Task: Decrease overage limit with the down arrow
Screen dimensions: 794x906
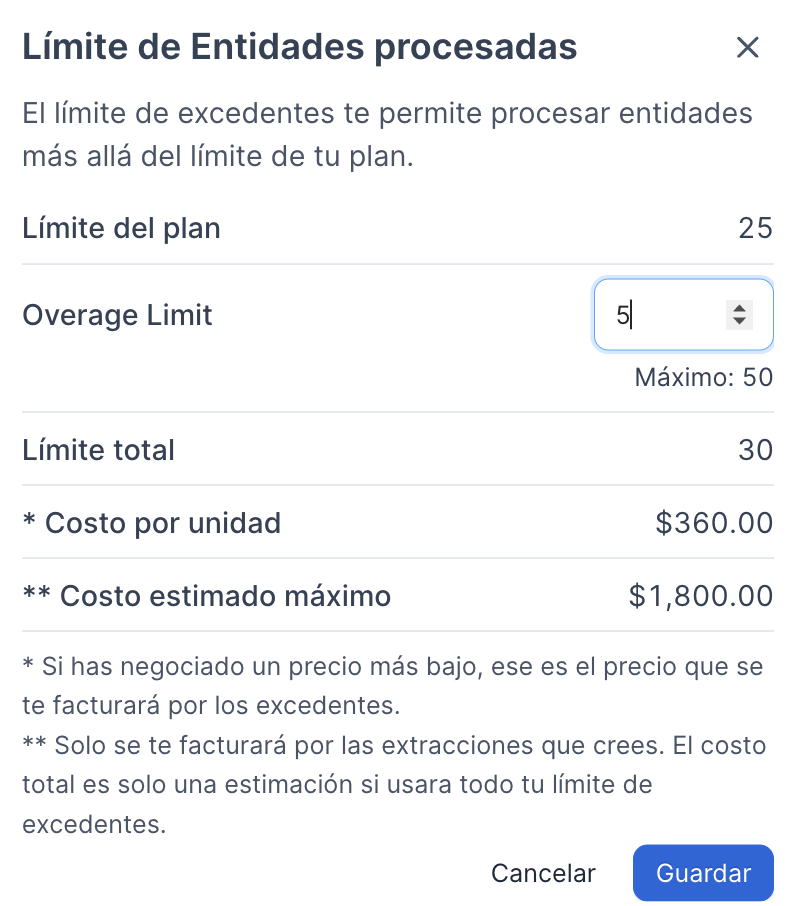Action: tap(739, 322)
